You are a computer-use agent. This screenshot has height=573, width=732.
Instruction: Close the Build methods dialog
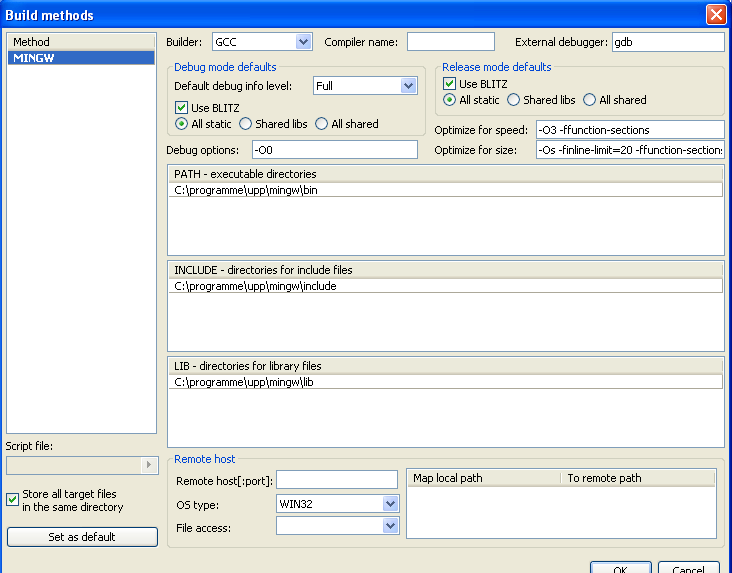(x=716, y=15)
